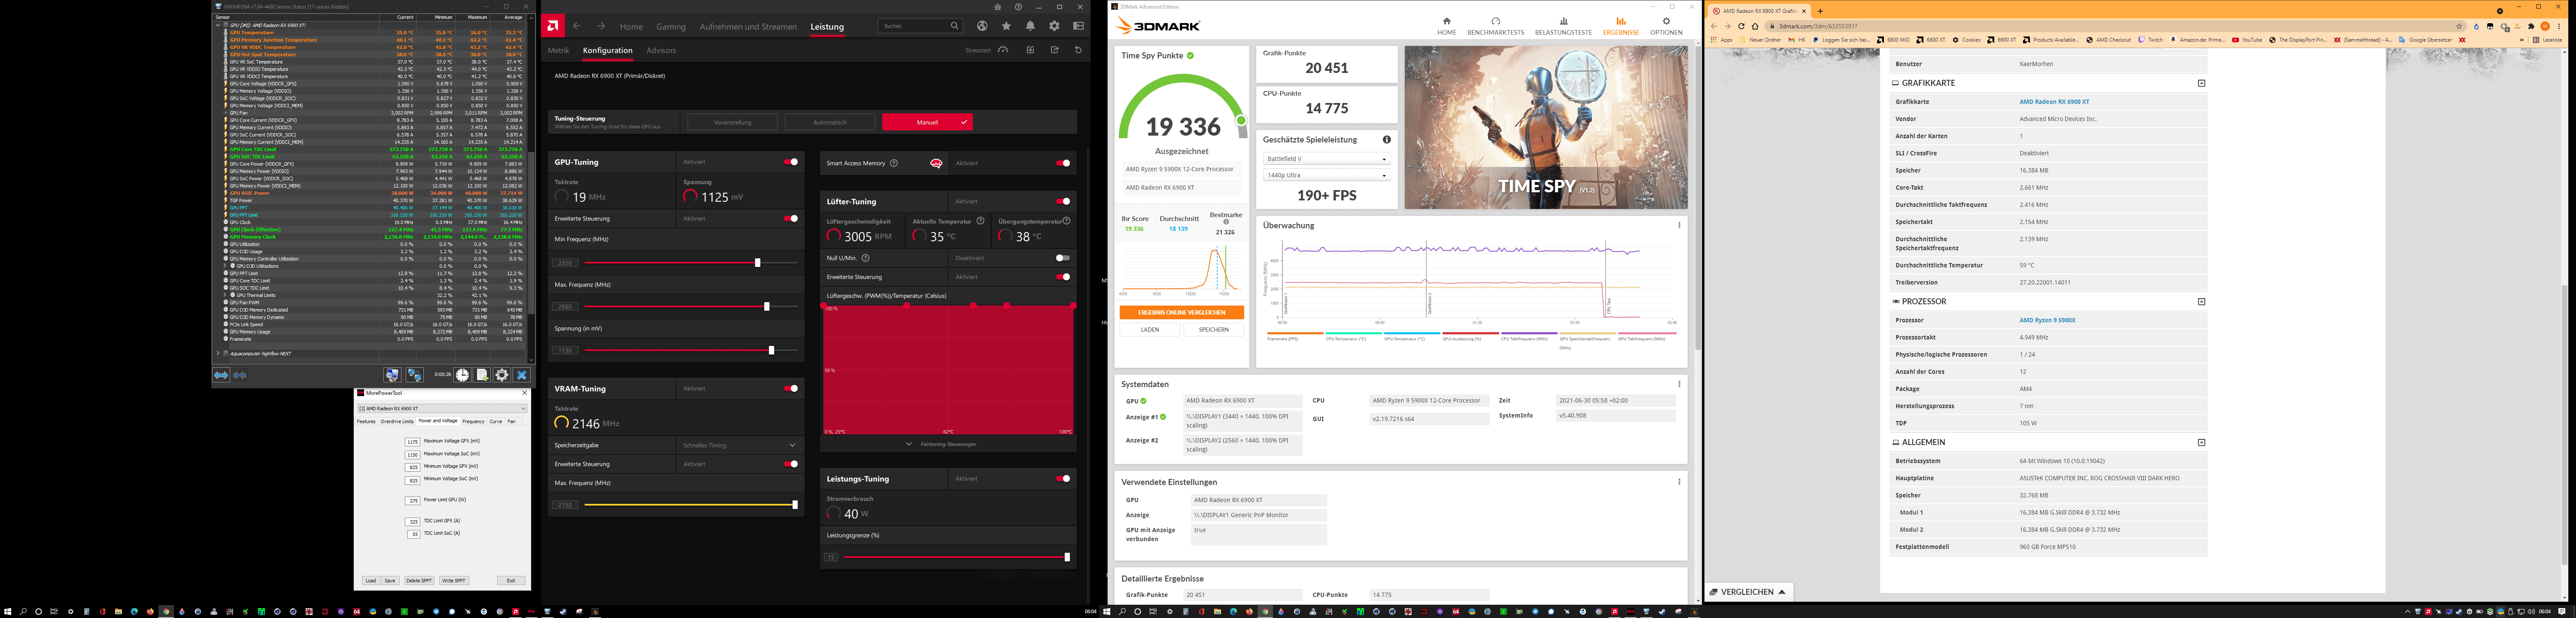Viewport: 2576px width, 618px height.
Task: Click VRAM Max. Frequenz slider handle
Action: coord(795,505)
